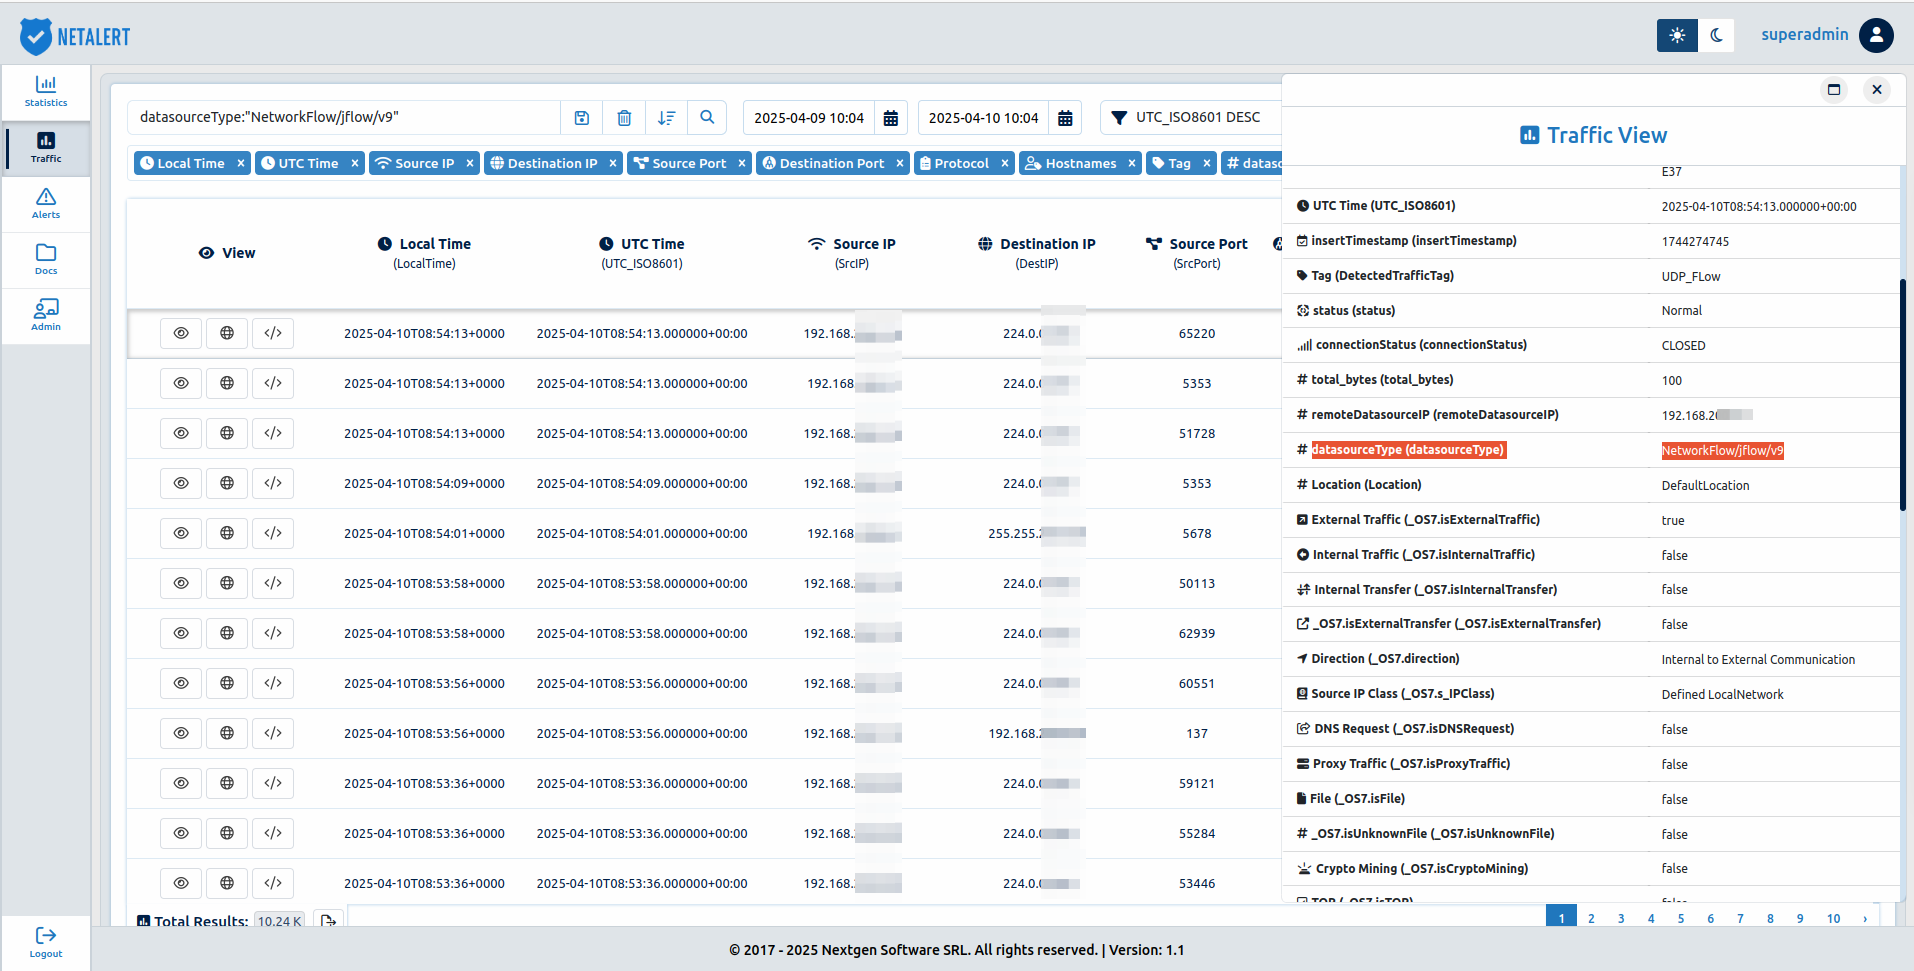
Task: Go to results page 10
Action: click(x=1833, y=918)
